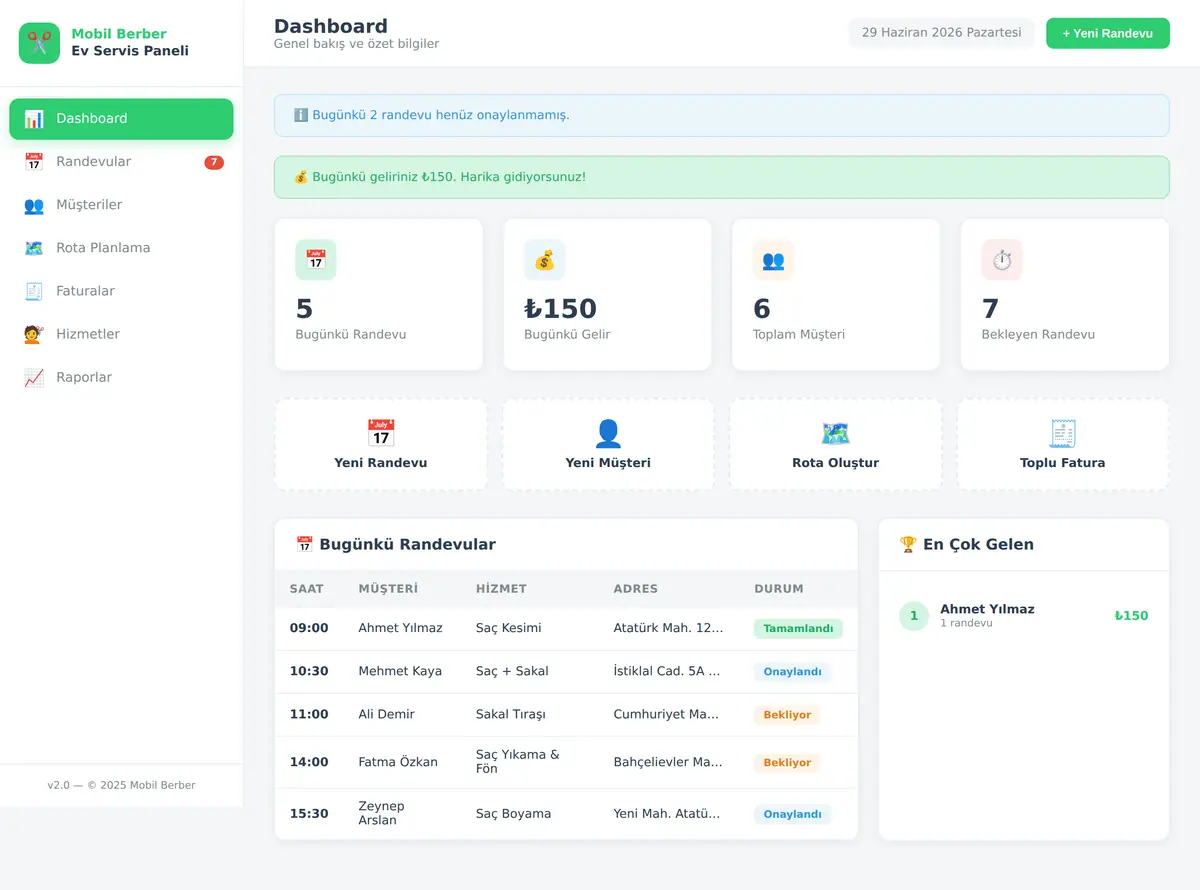This screenshot has width=1200, height=890.
Task: Click the map icon above Rota Oluştur
Action: [x=835, y=433]
